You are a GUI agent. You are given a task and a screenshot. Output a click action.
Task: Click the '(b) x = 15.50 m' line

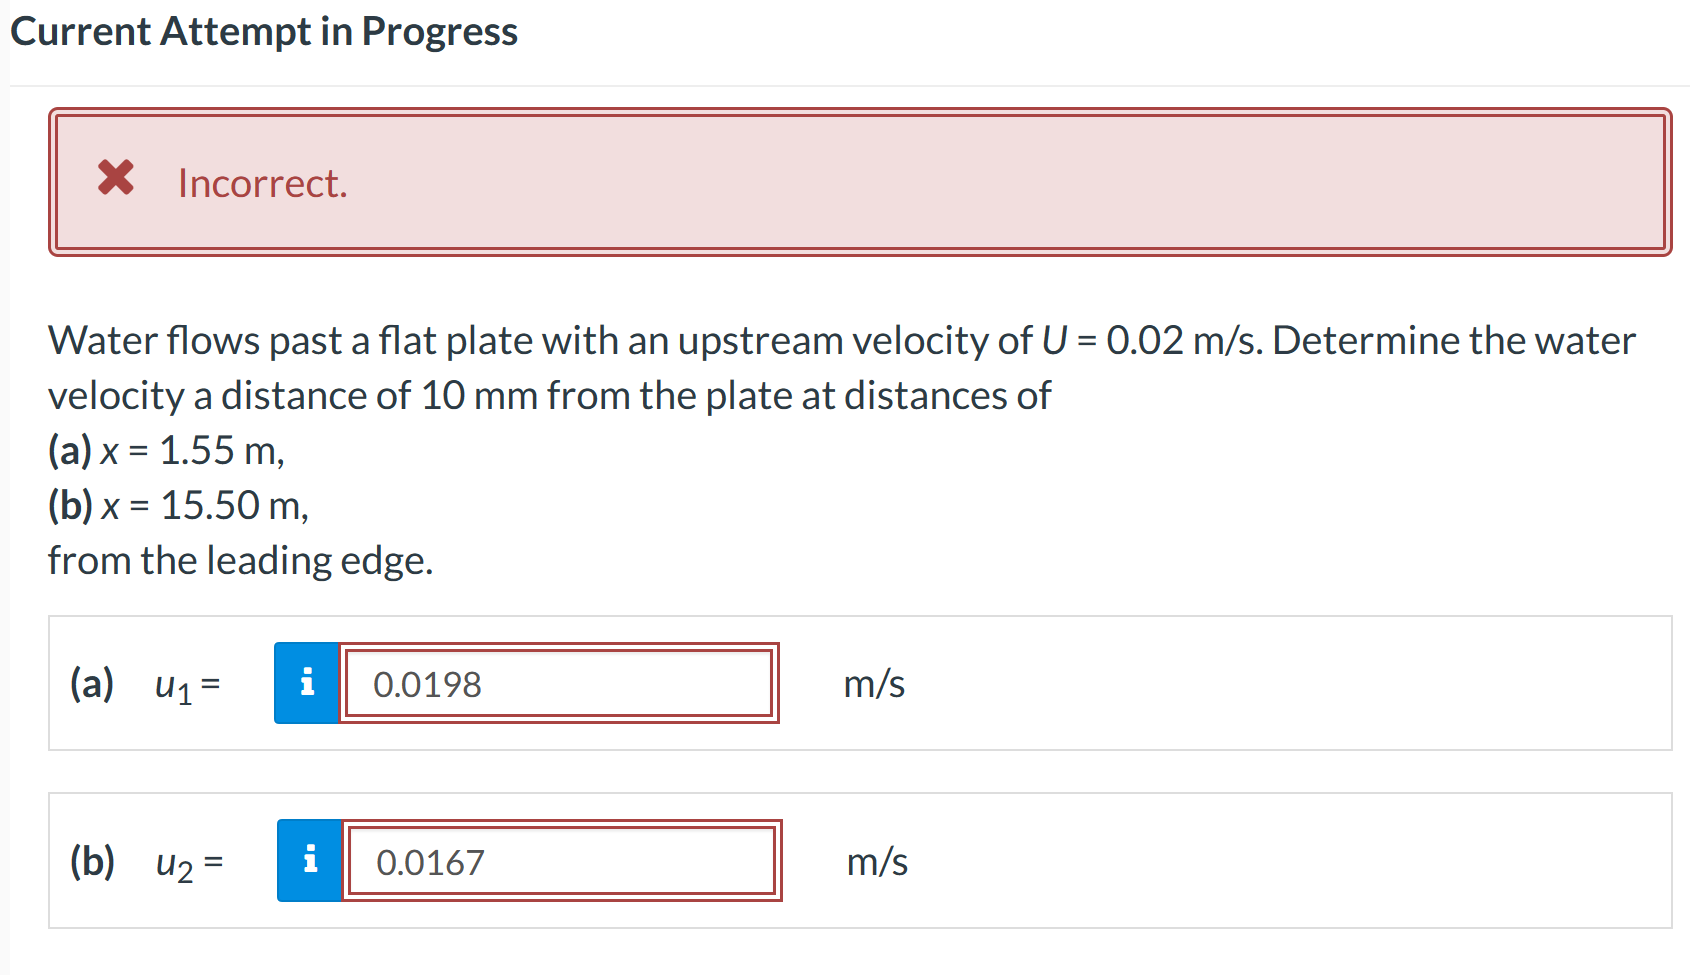pyautogui.click(x=179, y=505)
